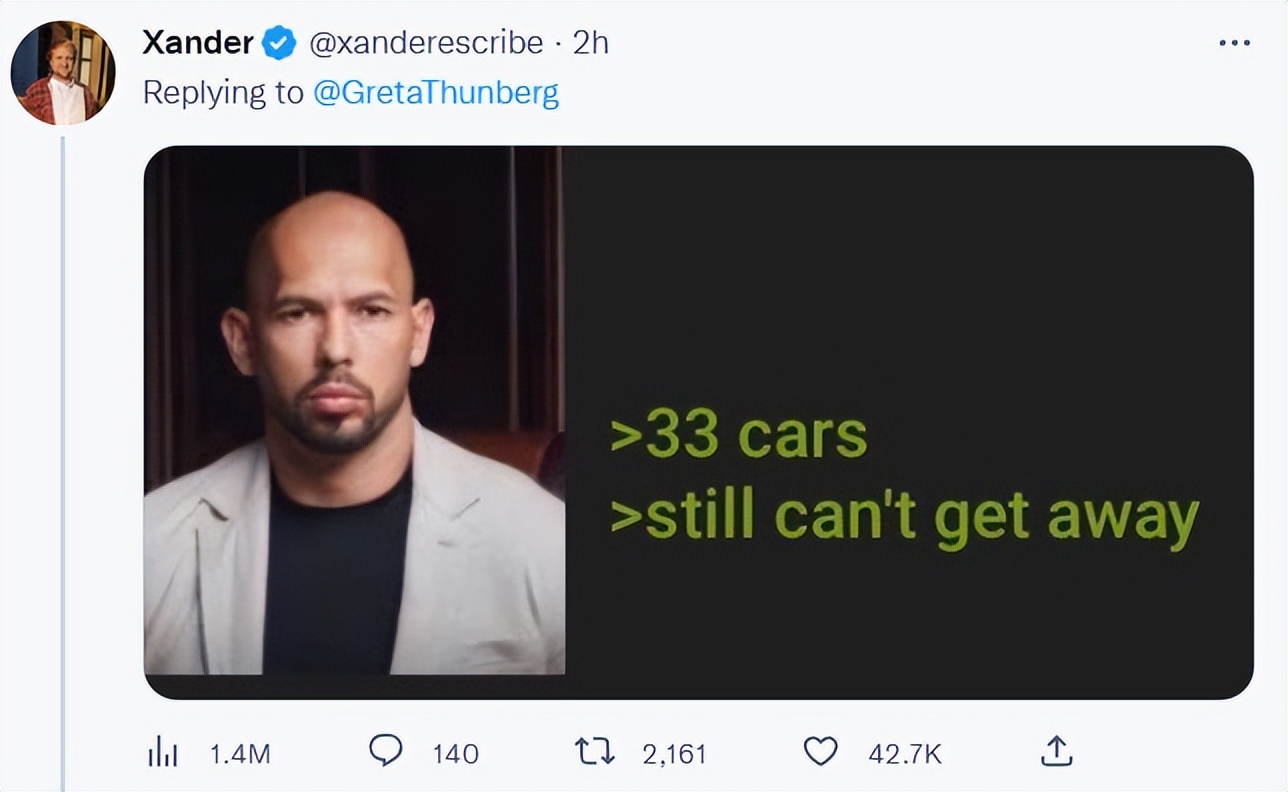
Task: Click the 1.4M views count
Action: [x=240, y=753]
